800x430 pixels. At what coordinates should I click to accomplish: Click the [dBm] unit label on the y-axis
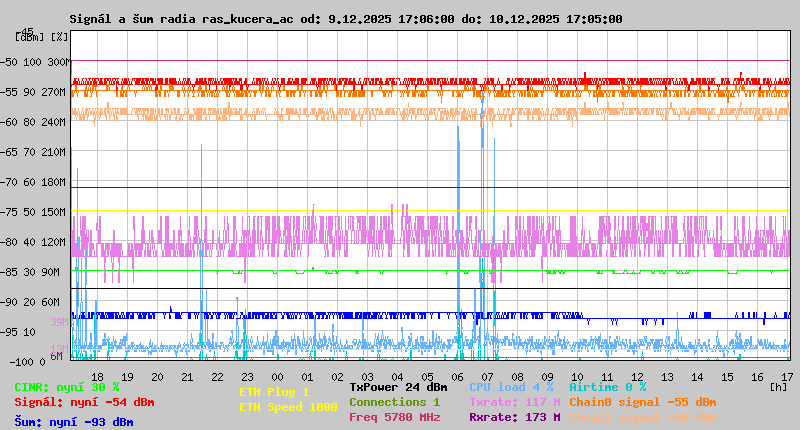[x=26, y=37]
